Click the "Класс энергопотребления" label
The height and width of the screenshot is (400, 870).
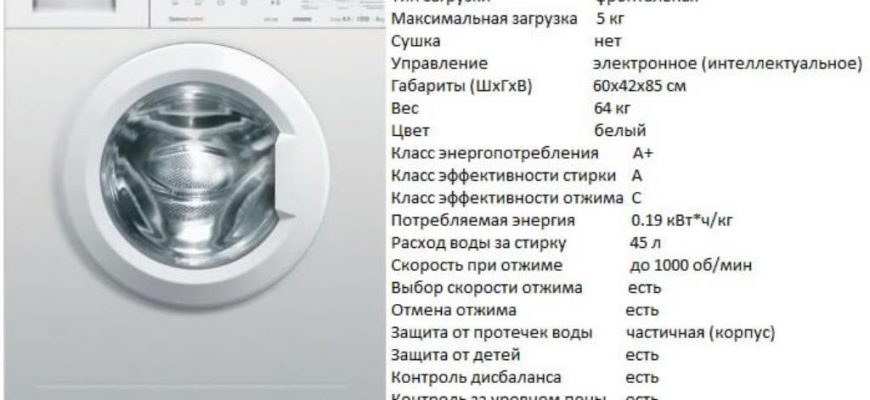[x=494, y=153]
